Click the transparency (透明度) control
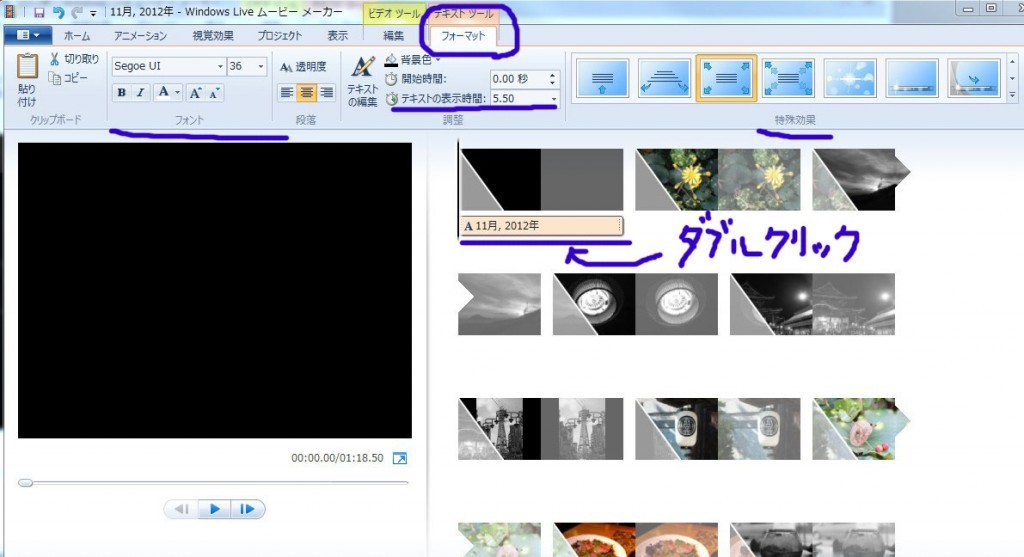The height and width of the screenshot is (557, 1024). [x=303, y=67]
